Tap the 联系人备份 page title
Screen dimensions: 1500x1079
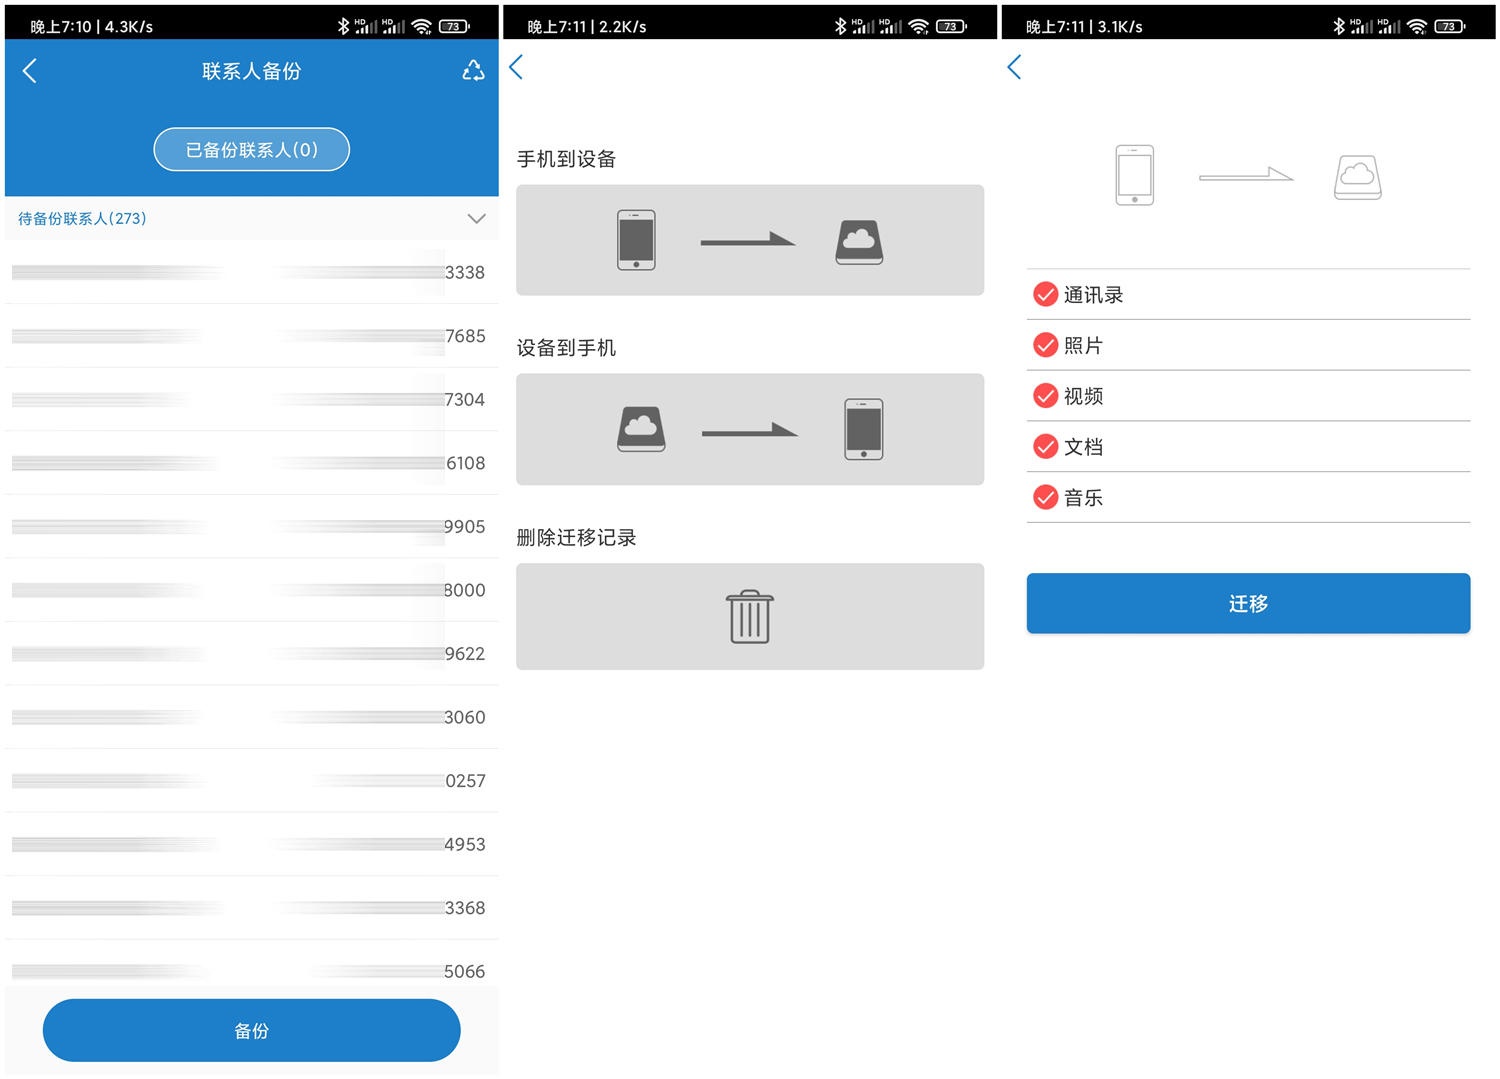pos(251,71)
